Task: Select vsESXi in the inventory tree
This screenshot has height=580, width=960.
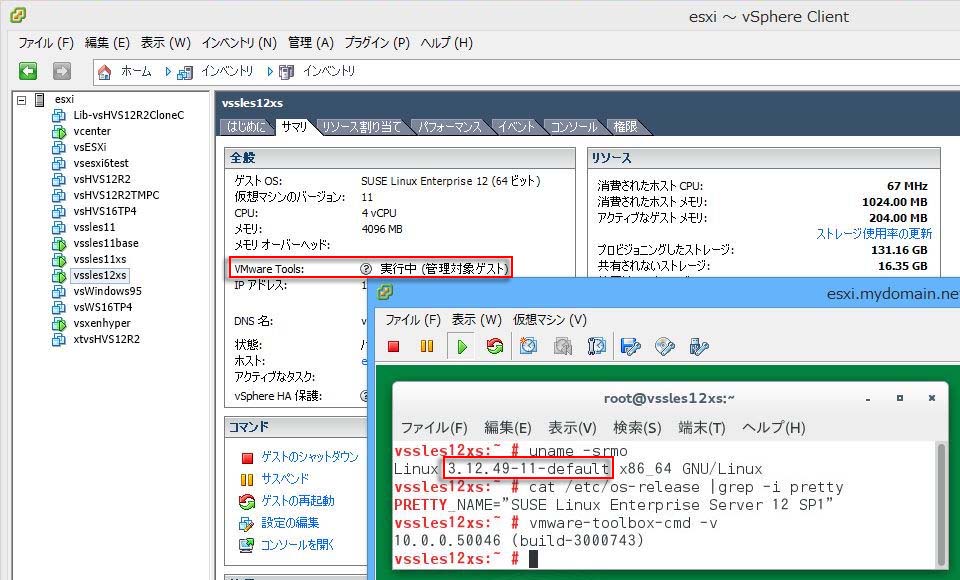Action: pyautogui.click(x=90, y=147)
